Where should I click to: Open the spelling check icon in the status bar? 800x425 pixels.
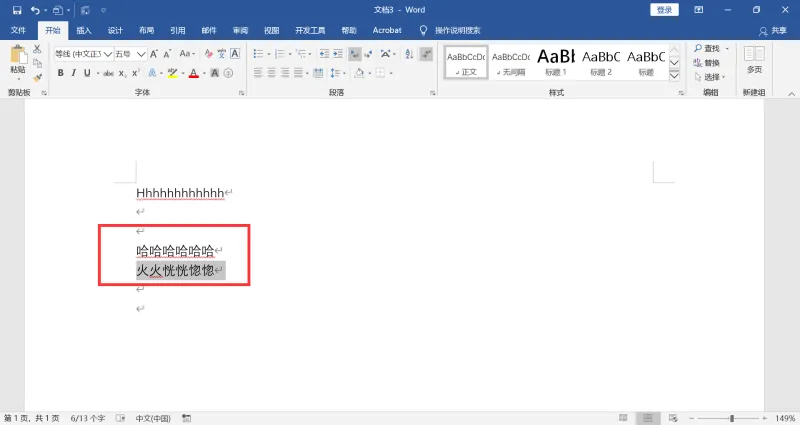click(120, 418)
